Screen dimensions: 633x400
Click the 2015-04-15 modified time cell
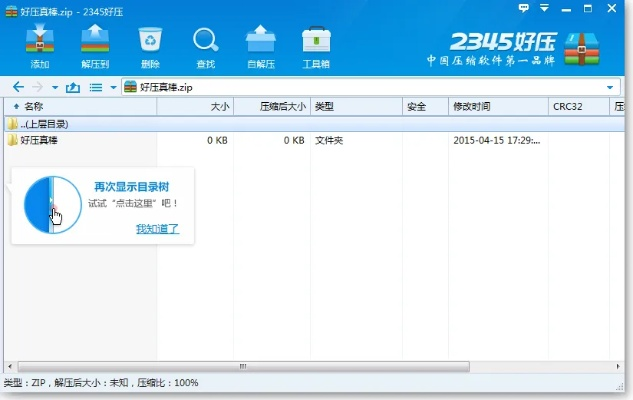coord(497,140)
